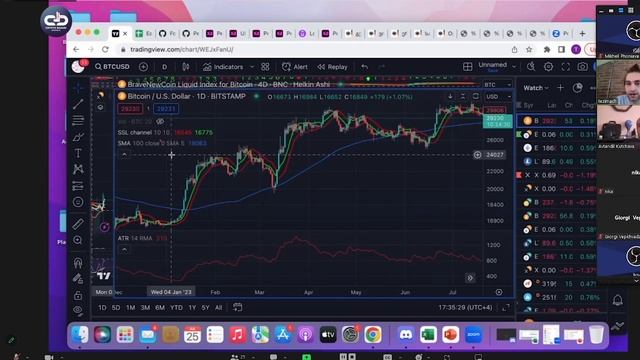Open the D timeframe interval selector
Image resolution: width=640 pixels, height=360 pixels.
coord(164,67)
